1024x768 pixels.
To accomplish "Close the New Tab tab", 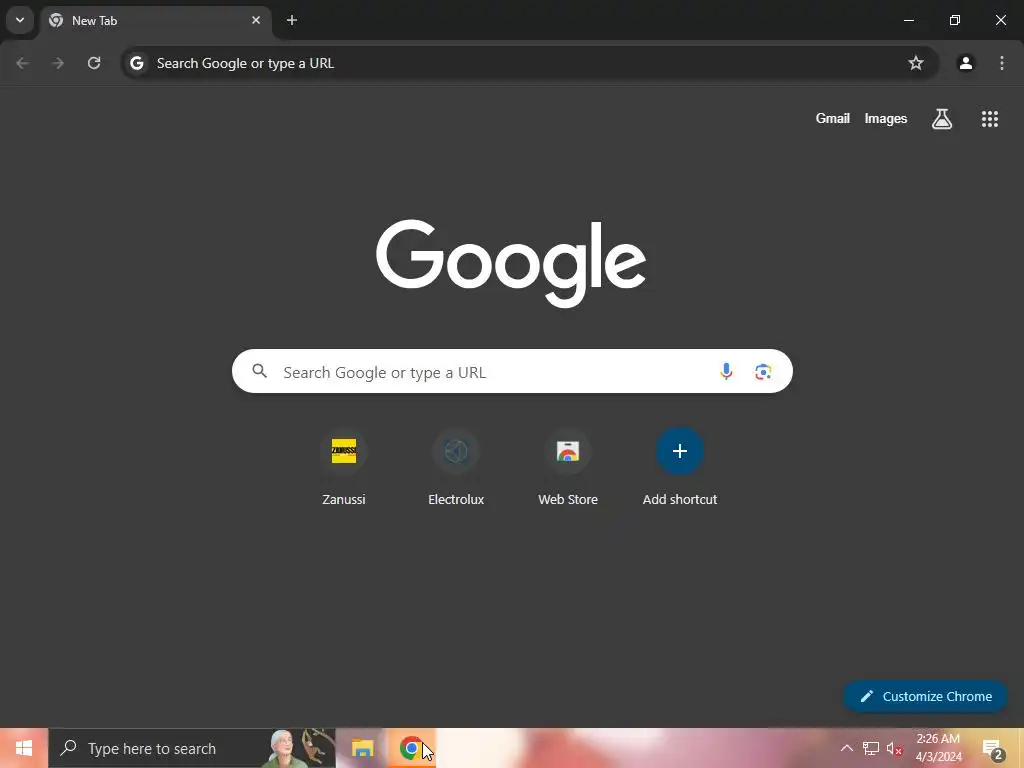I will coord(256,20).
